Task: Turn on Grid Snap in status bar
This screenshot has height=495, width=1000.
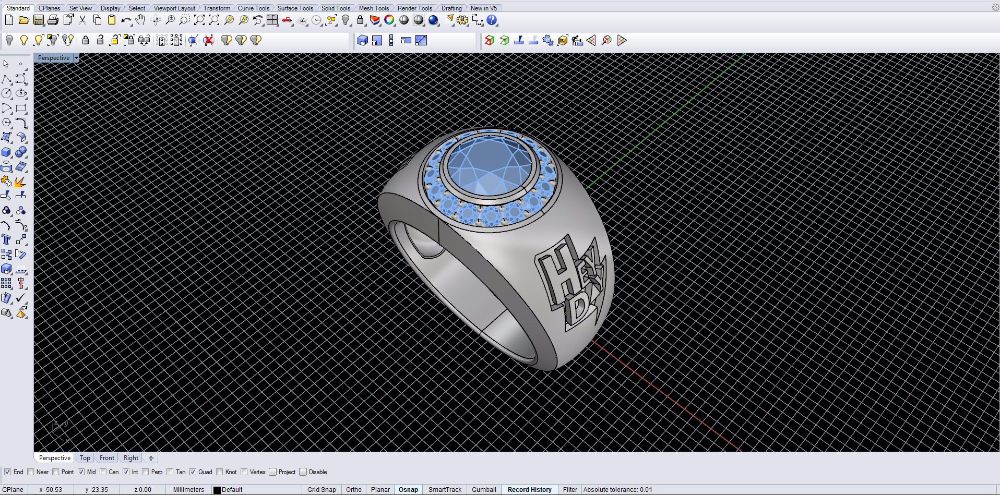Action: (x=321, y=489)
